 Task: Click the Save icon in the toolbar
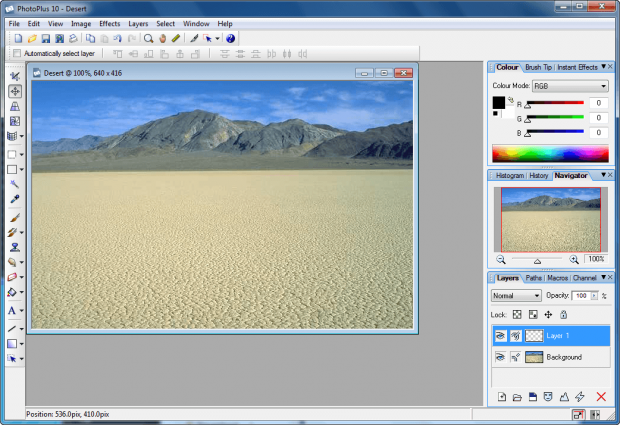[46, 38]
